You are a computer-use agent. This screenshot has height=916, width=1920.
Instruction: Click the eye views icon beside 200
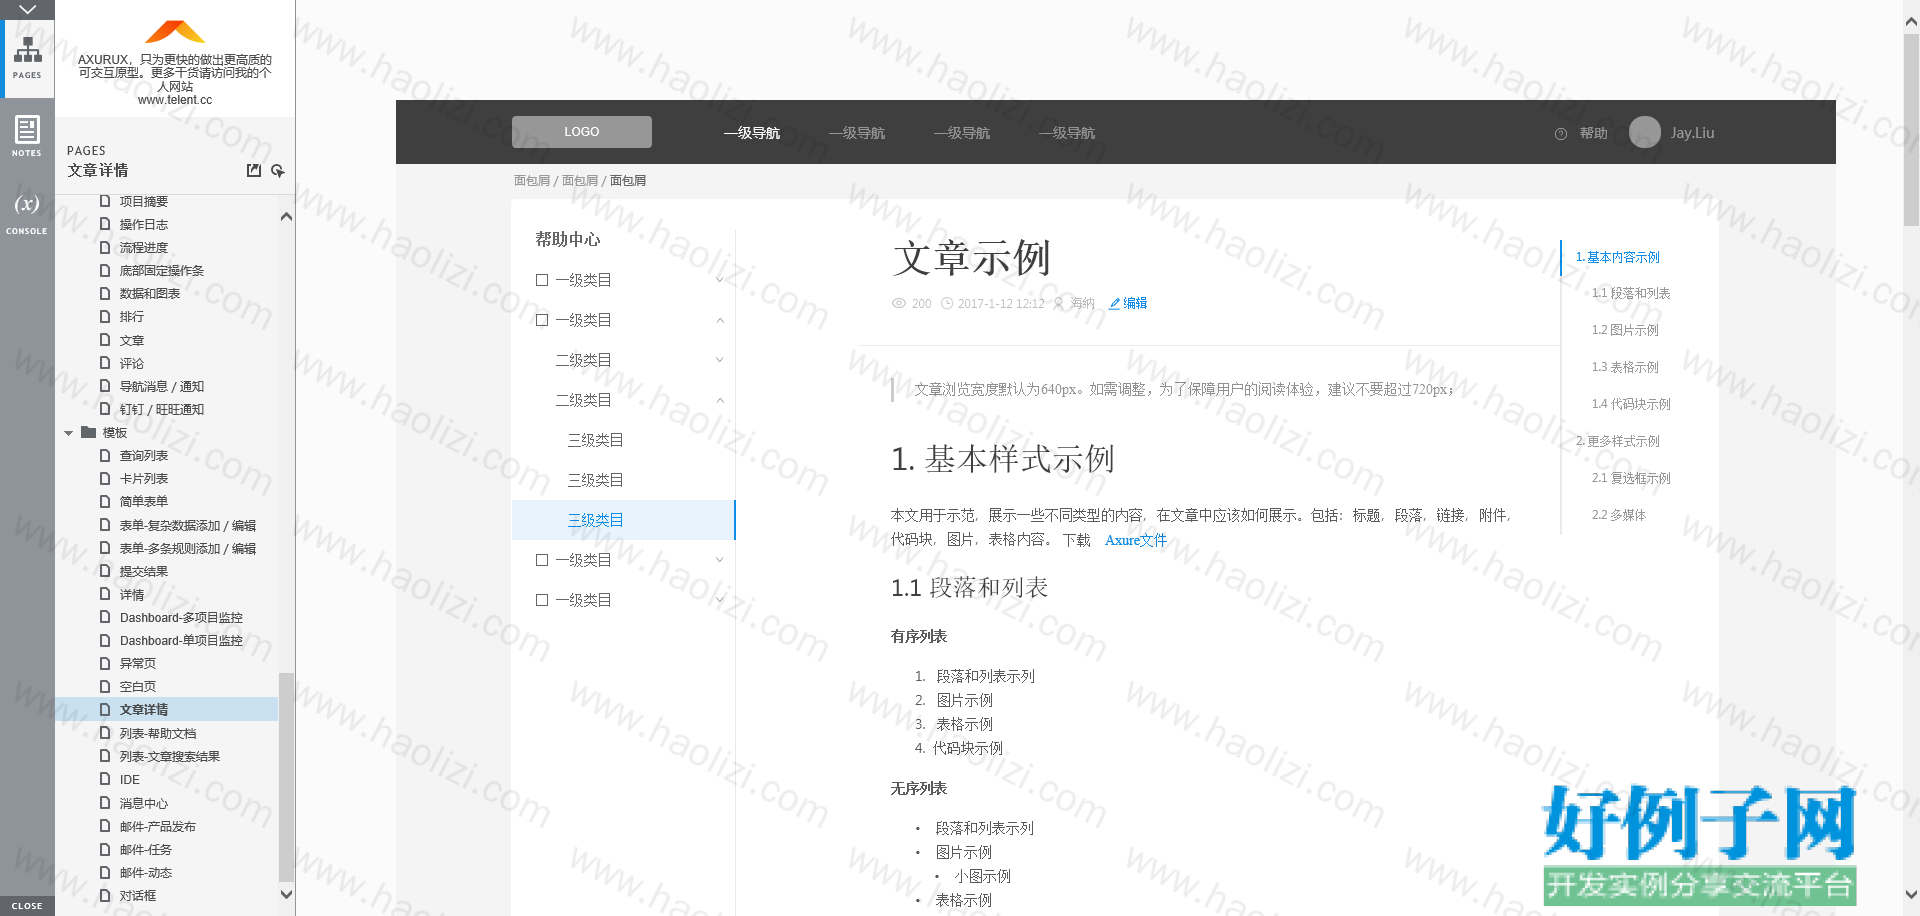coord(899,304)
